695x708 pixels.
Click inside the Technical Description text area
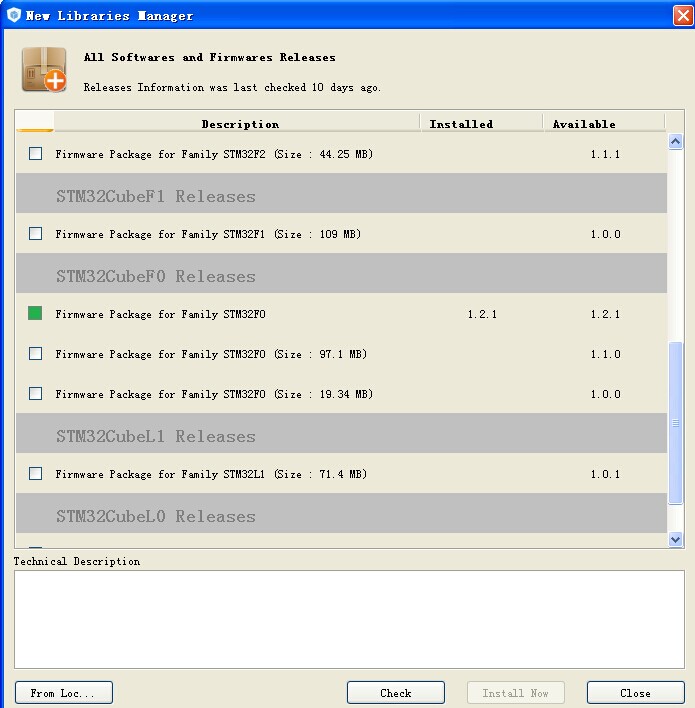coord(350,619)
